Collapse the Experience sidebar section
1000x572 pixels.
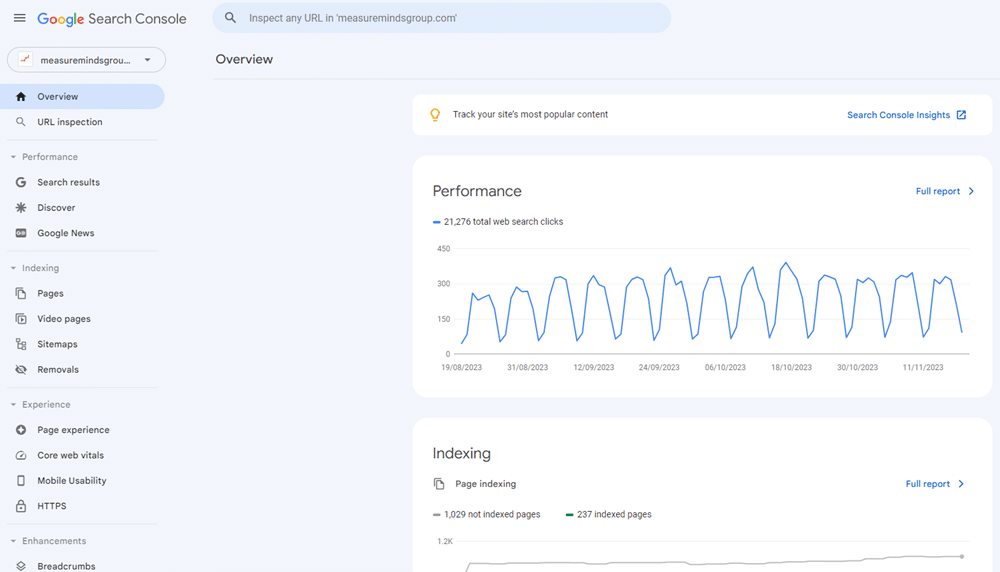pos(40,404)
